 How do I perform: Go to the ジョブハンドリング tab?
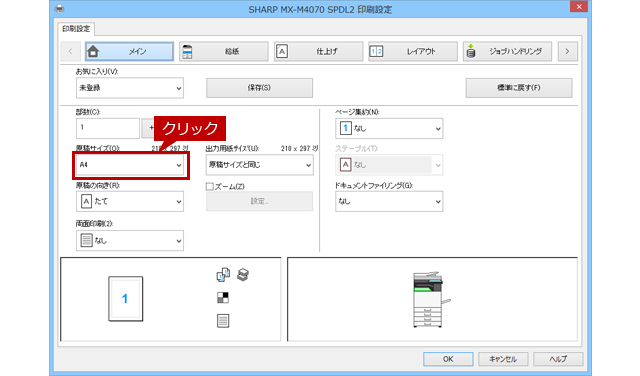pyautogui.click(x=507, y=51)
